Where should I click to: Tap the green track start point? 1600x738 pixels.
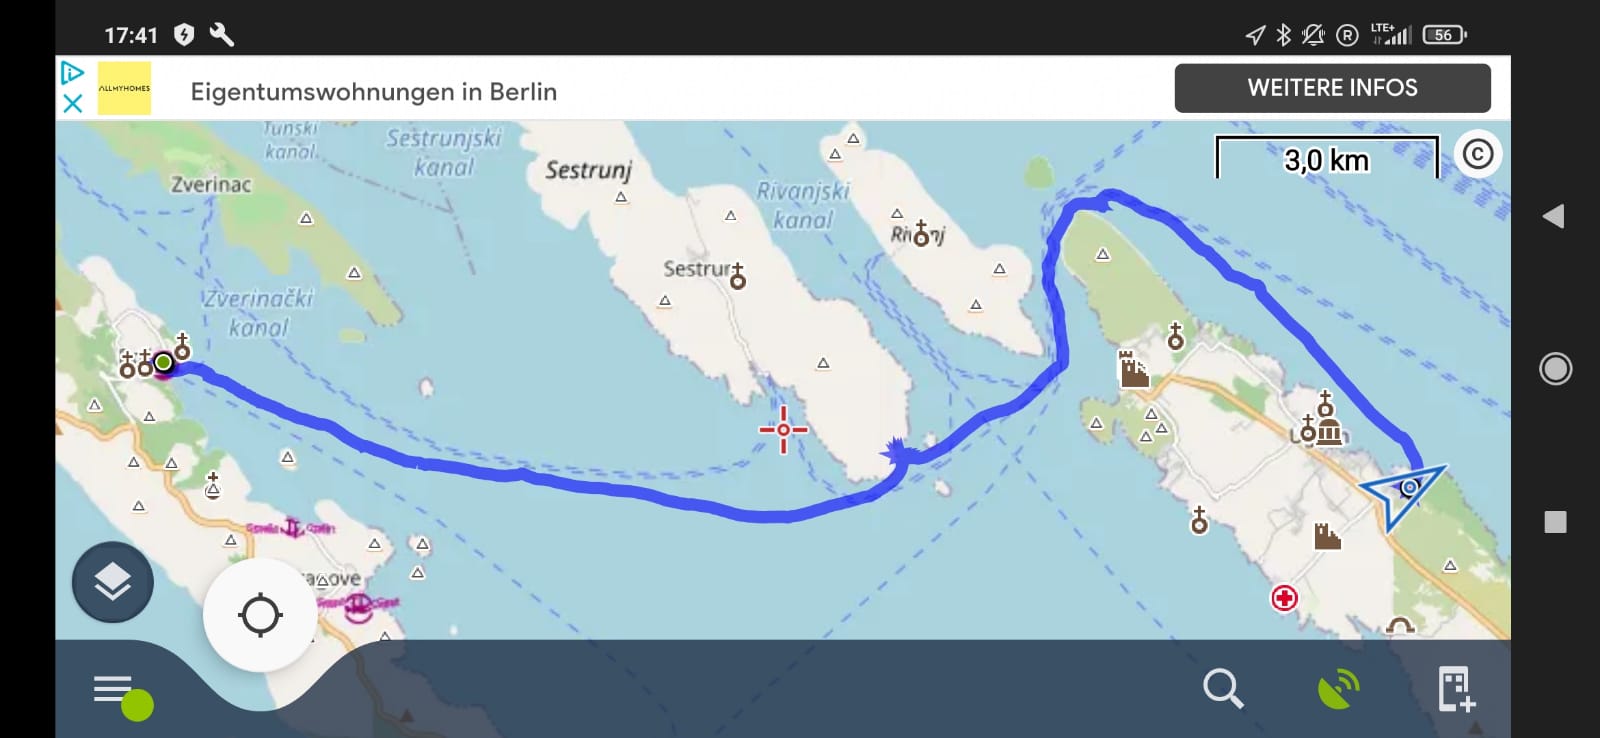163,362
